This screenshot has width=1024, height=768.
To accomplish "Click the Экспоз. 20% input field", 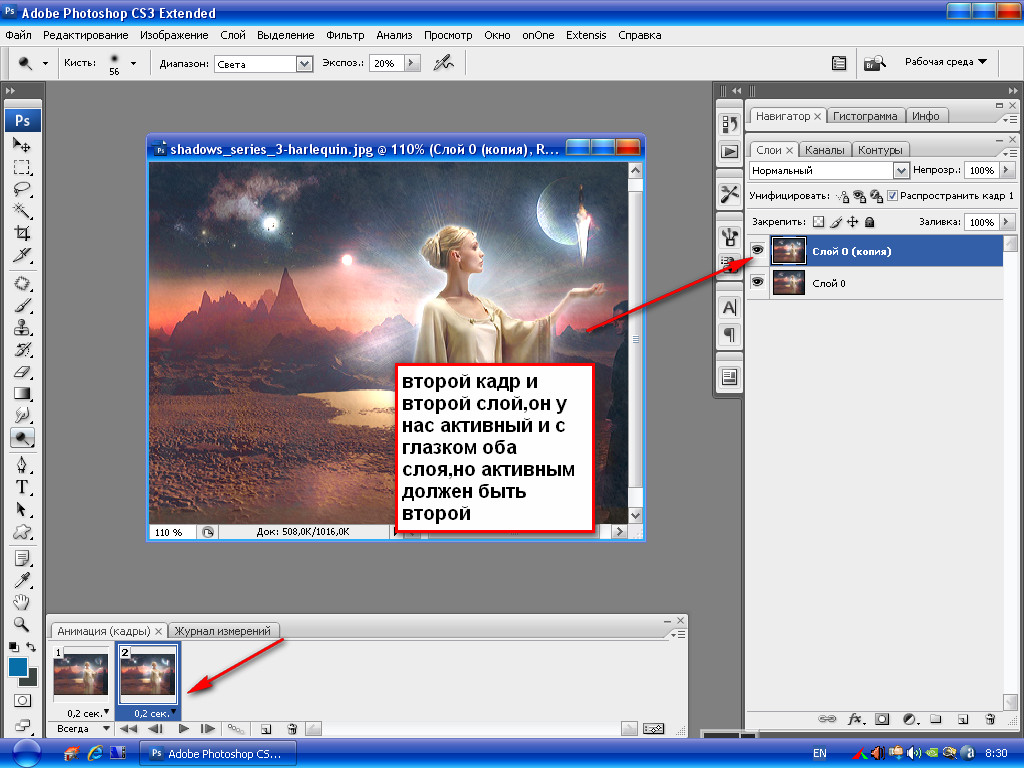I will [387, 63].
